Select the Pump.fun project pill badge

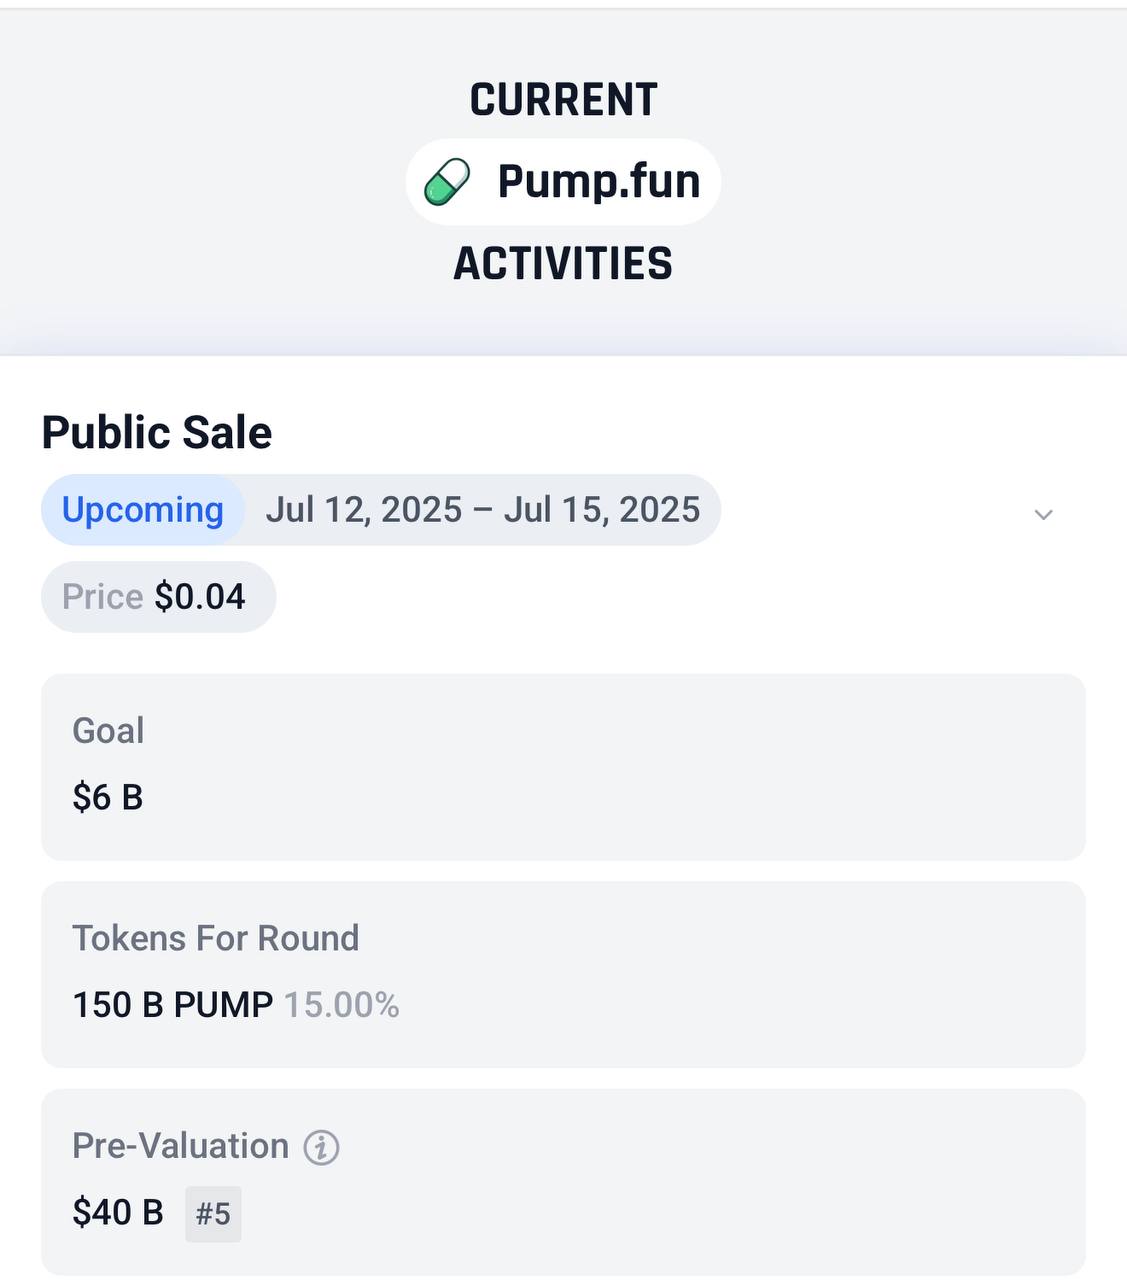click(563, 182)
